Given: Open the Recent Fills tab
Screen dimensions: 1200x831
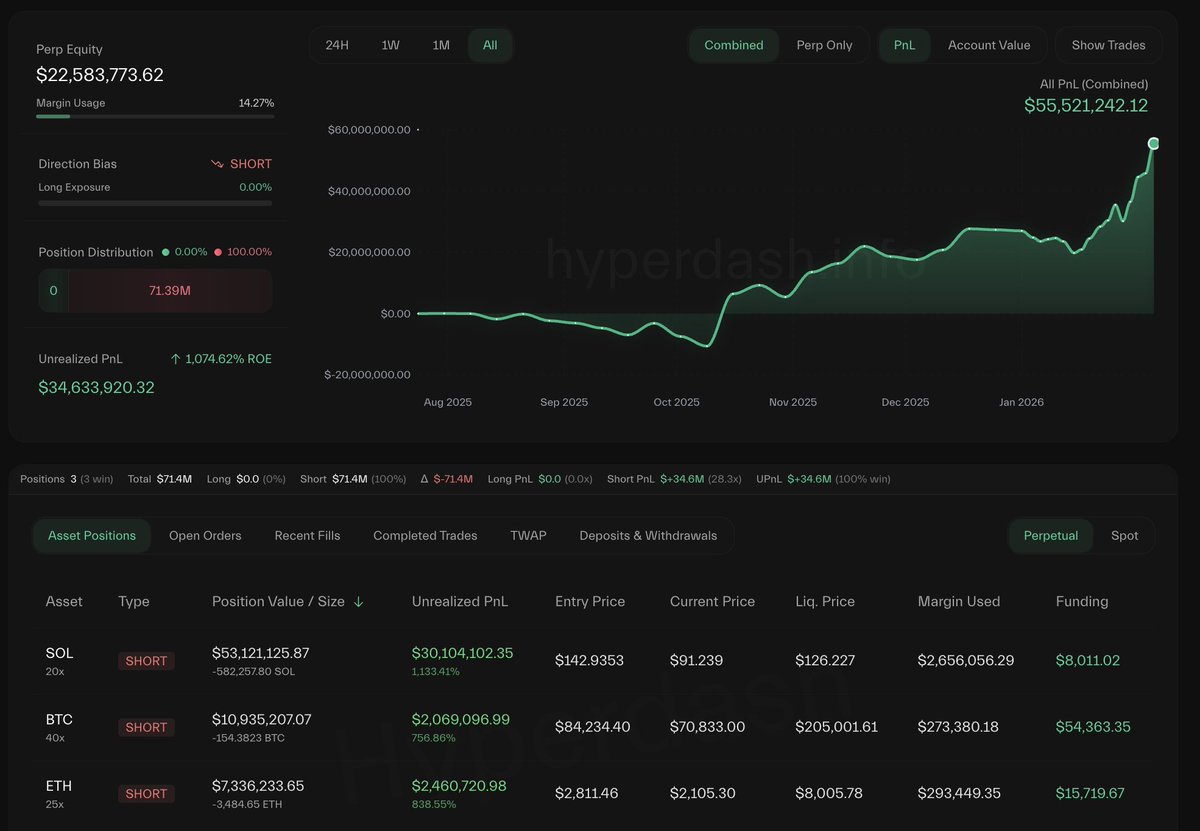Looking at the screenshot, I should coord(307,536).
